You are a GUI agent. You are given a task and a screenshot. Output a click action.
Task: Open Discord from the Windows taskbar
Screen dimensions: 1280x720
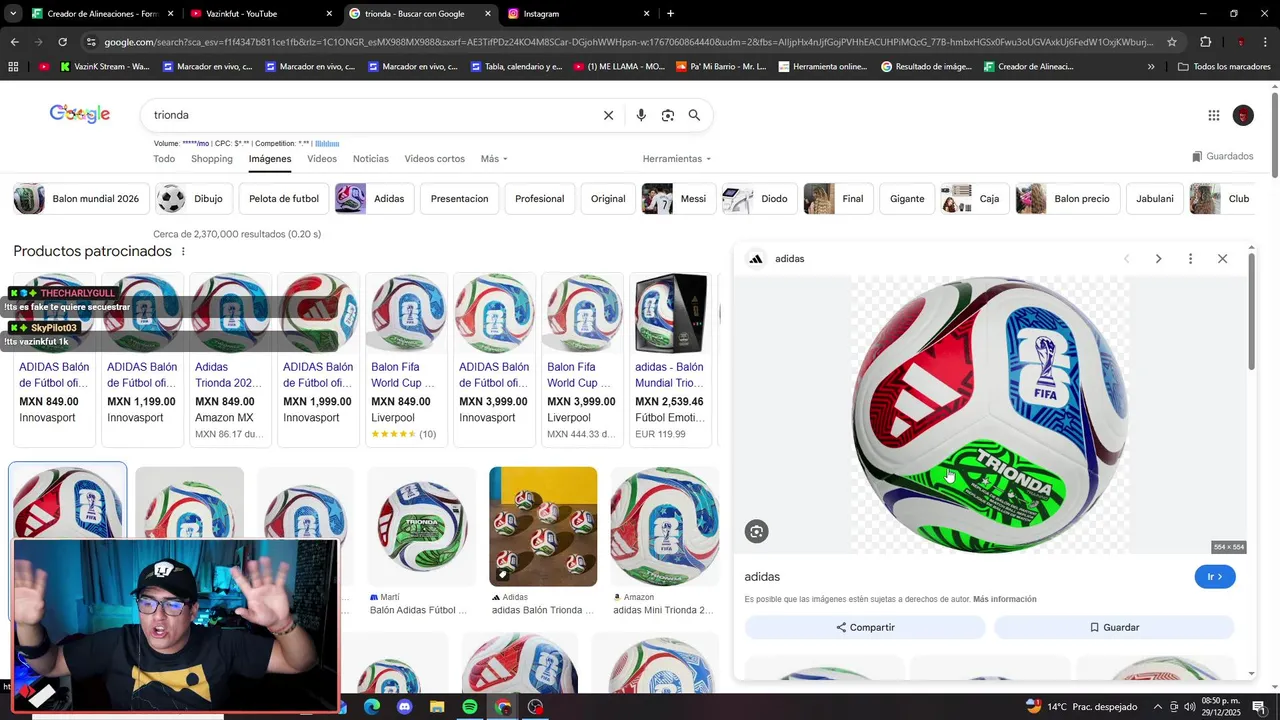[404, 707]
